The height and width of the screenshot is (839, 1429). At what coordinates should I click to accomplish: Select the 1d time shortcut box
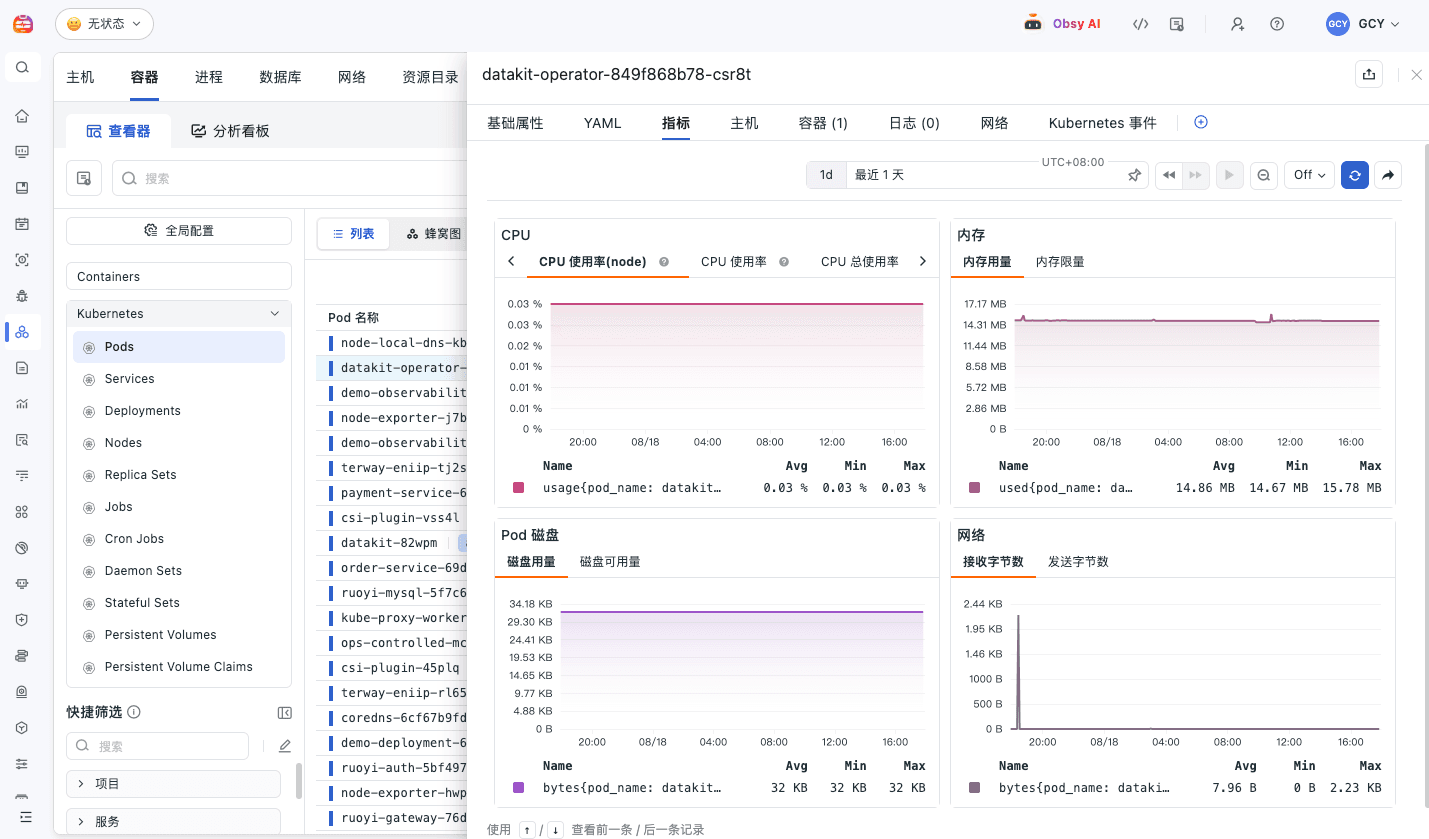[826, 175]
